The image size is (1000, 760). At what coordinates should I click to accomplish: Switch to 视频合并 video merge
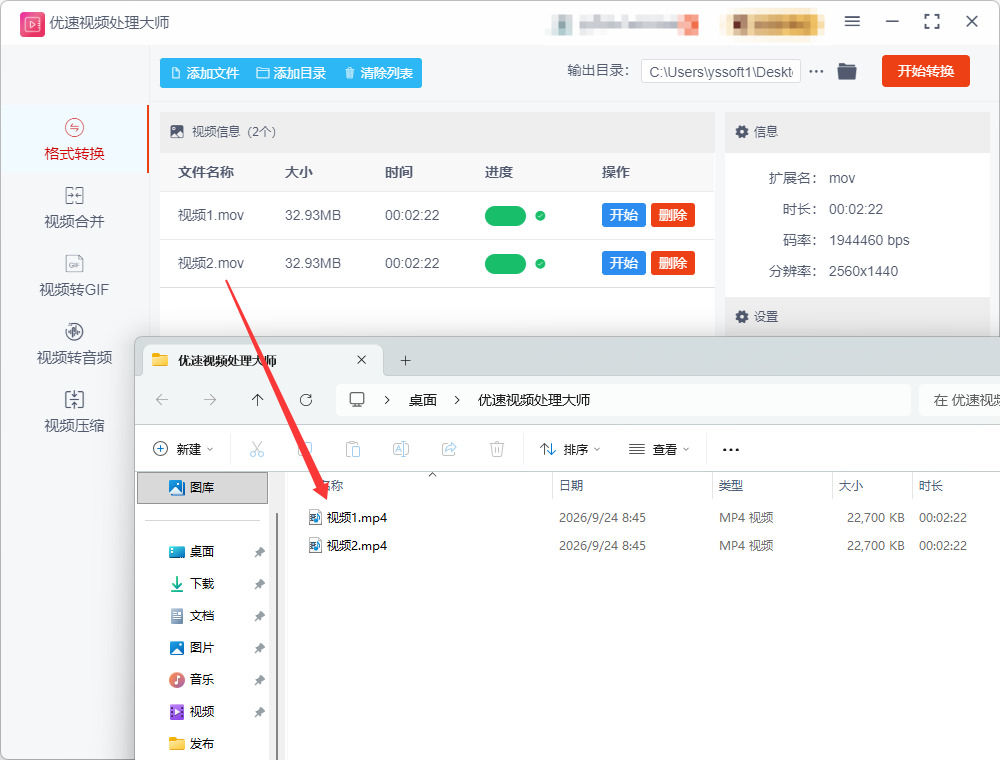(74, 208)
